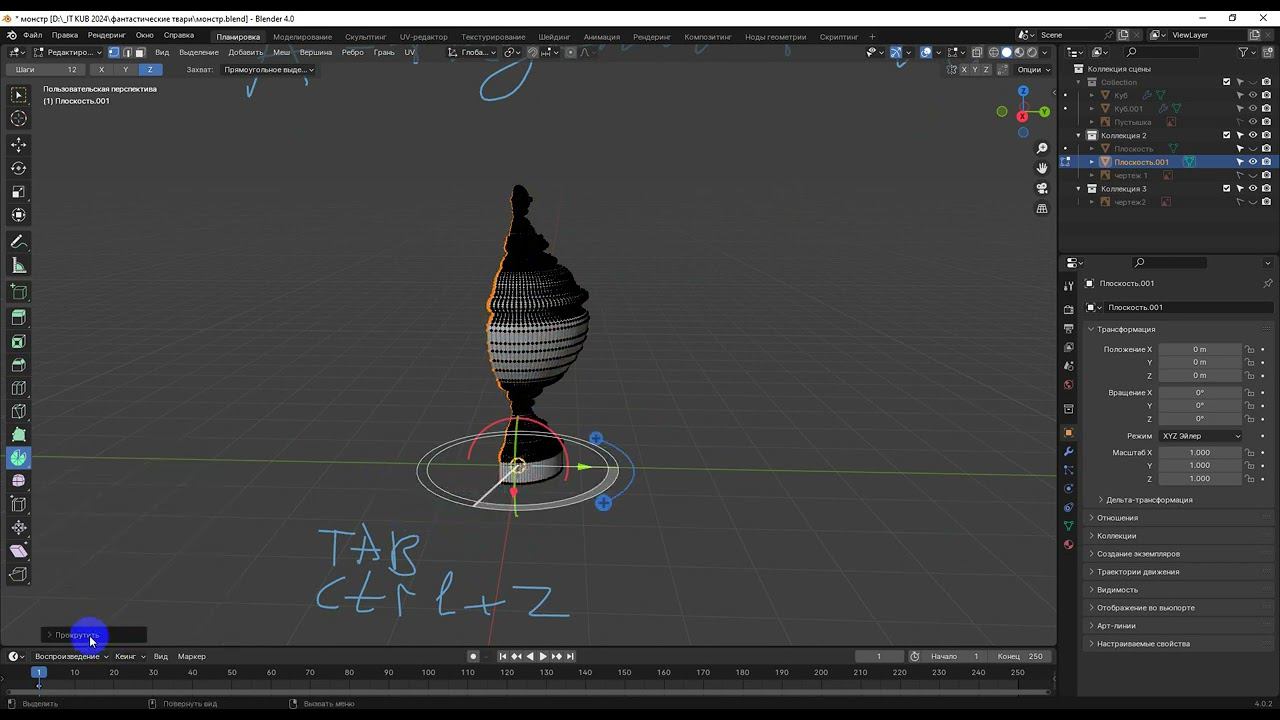Switch to the Скульптинг workspace tab
Image resolution: width=1280 pixels, height=720 pixels.
click(x=365, y=37)
